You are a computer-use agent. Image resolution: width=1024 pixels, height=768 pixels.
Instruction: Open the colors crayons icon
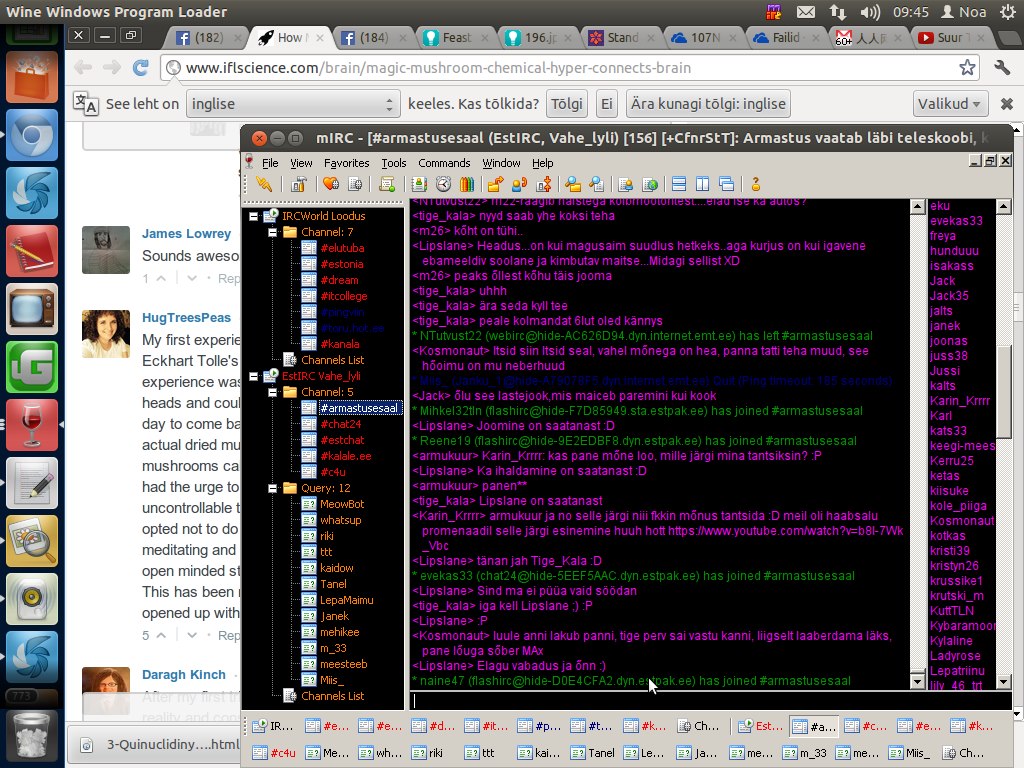point(466,184)
